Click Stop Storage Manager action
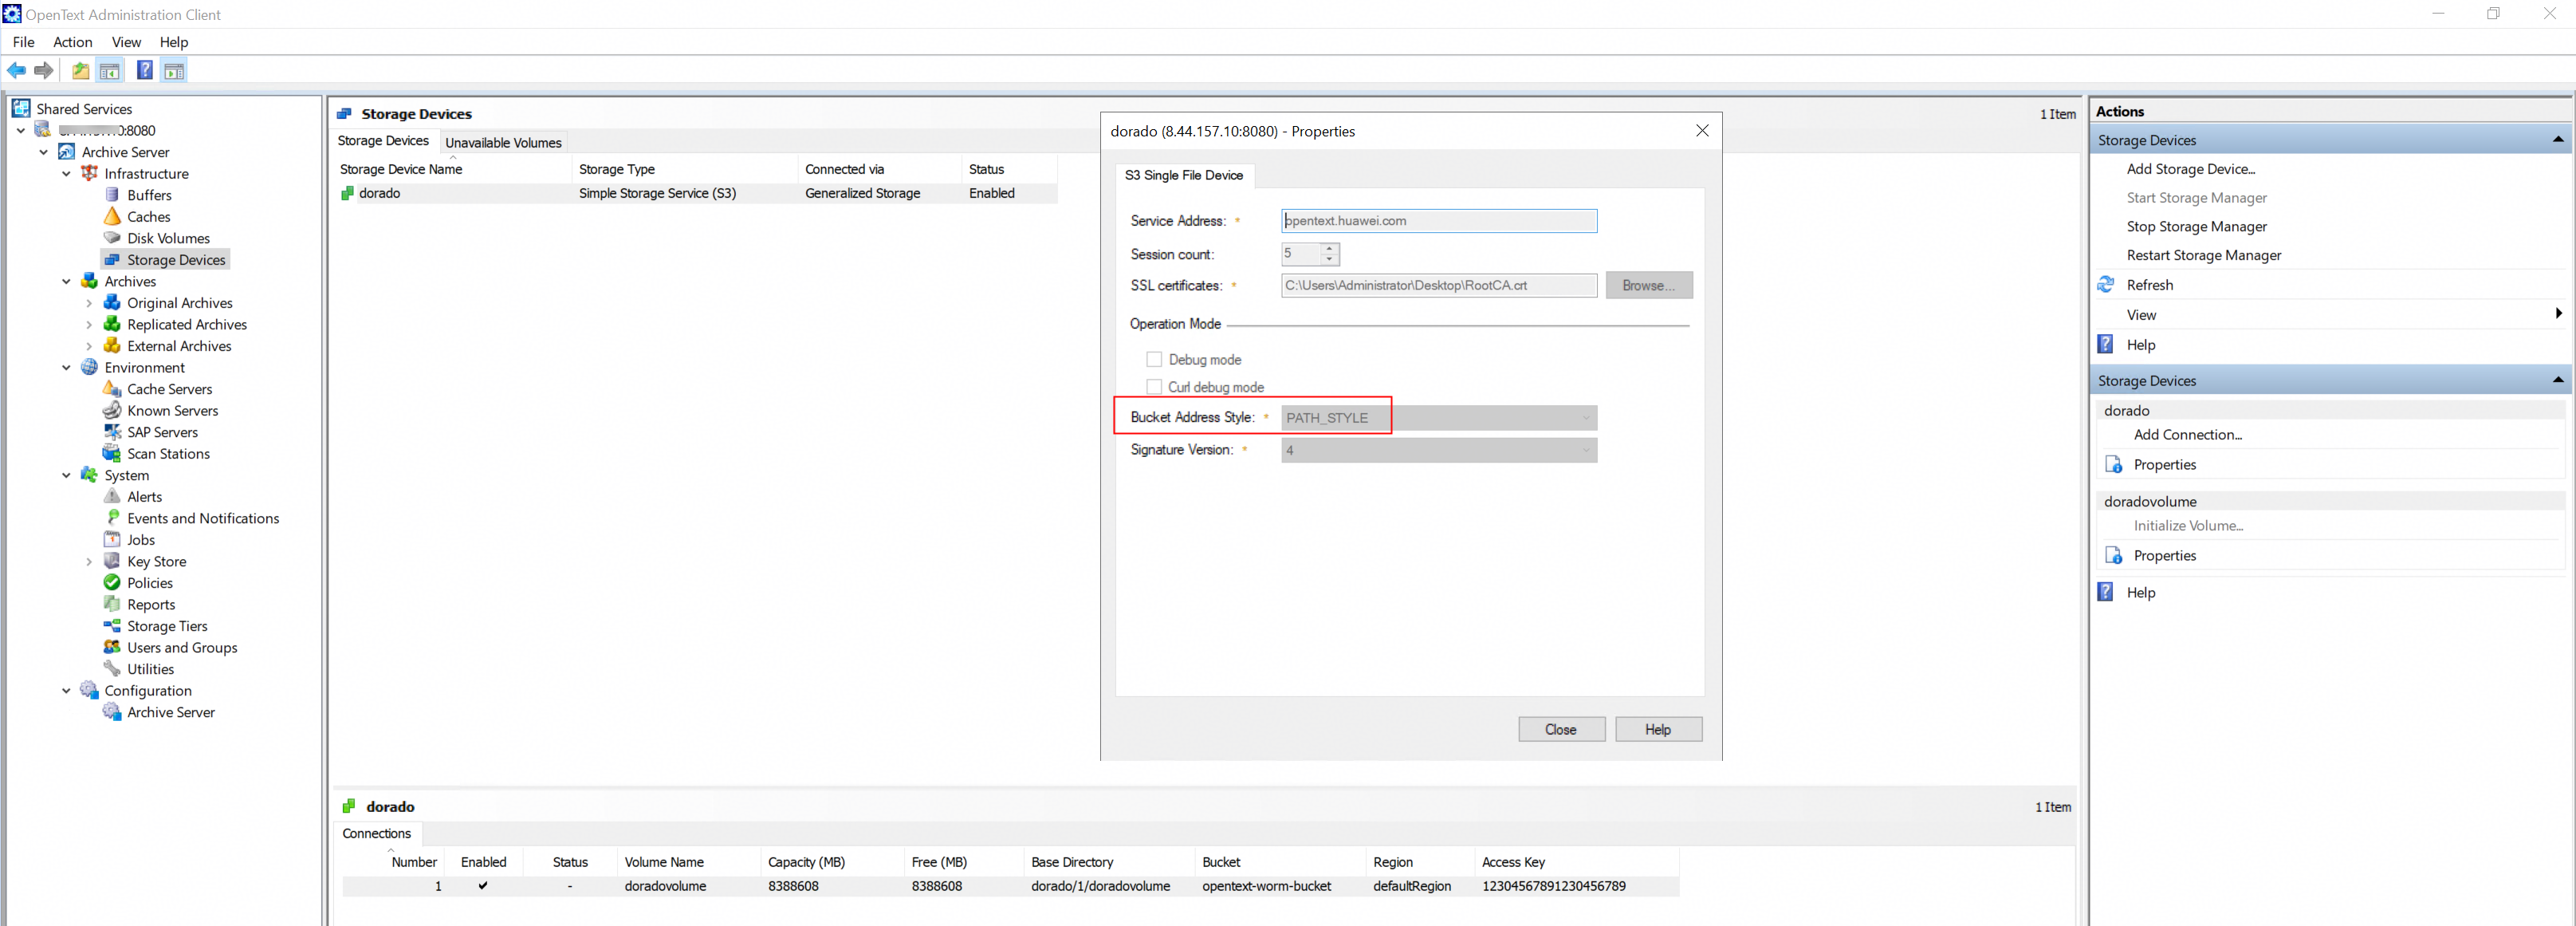 tap(2196, 227)
